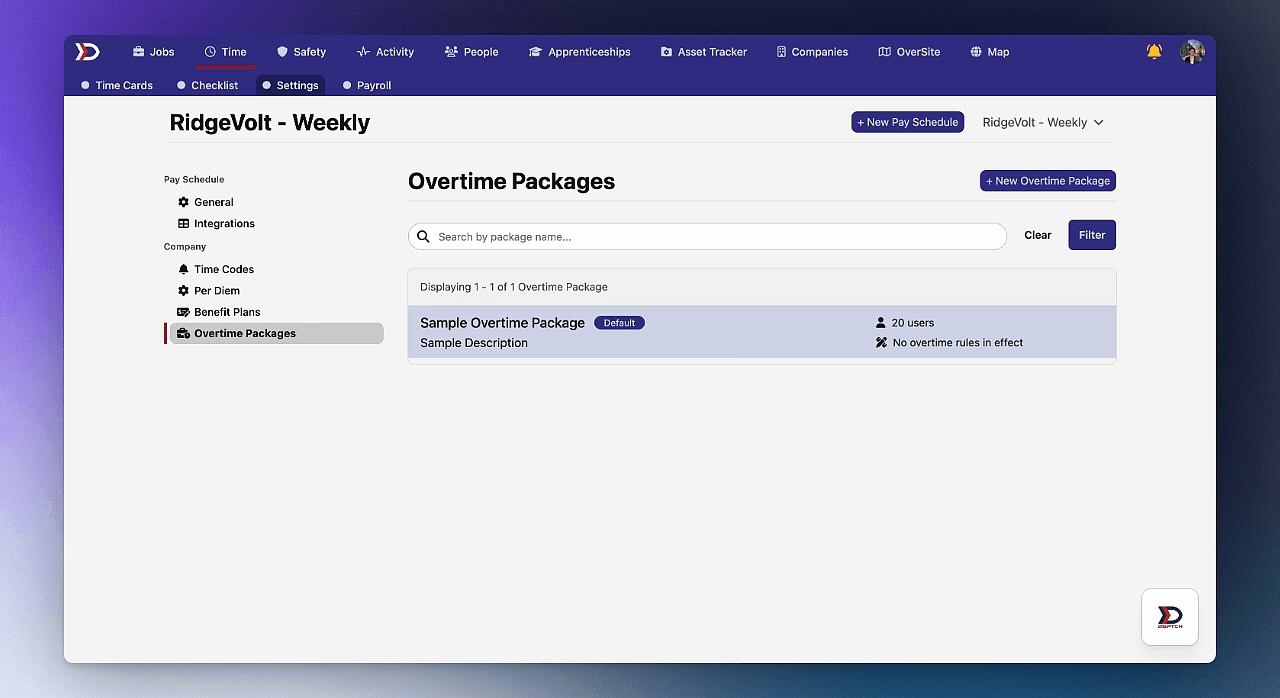
Task: Switch to the Time Cards tab
Action: point(117,85)
